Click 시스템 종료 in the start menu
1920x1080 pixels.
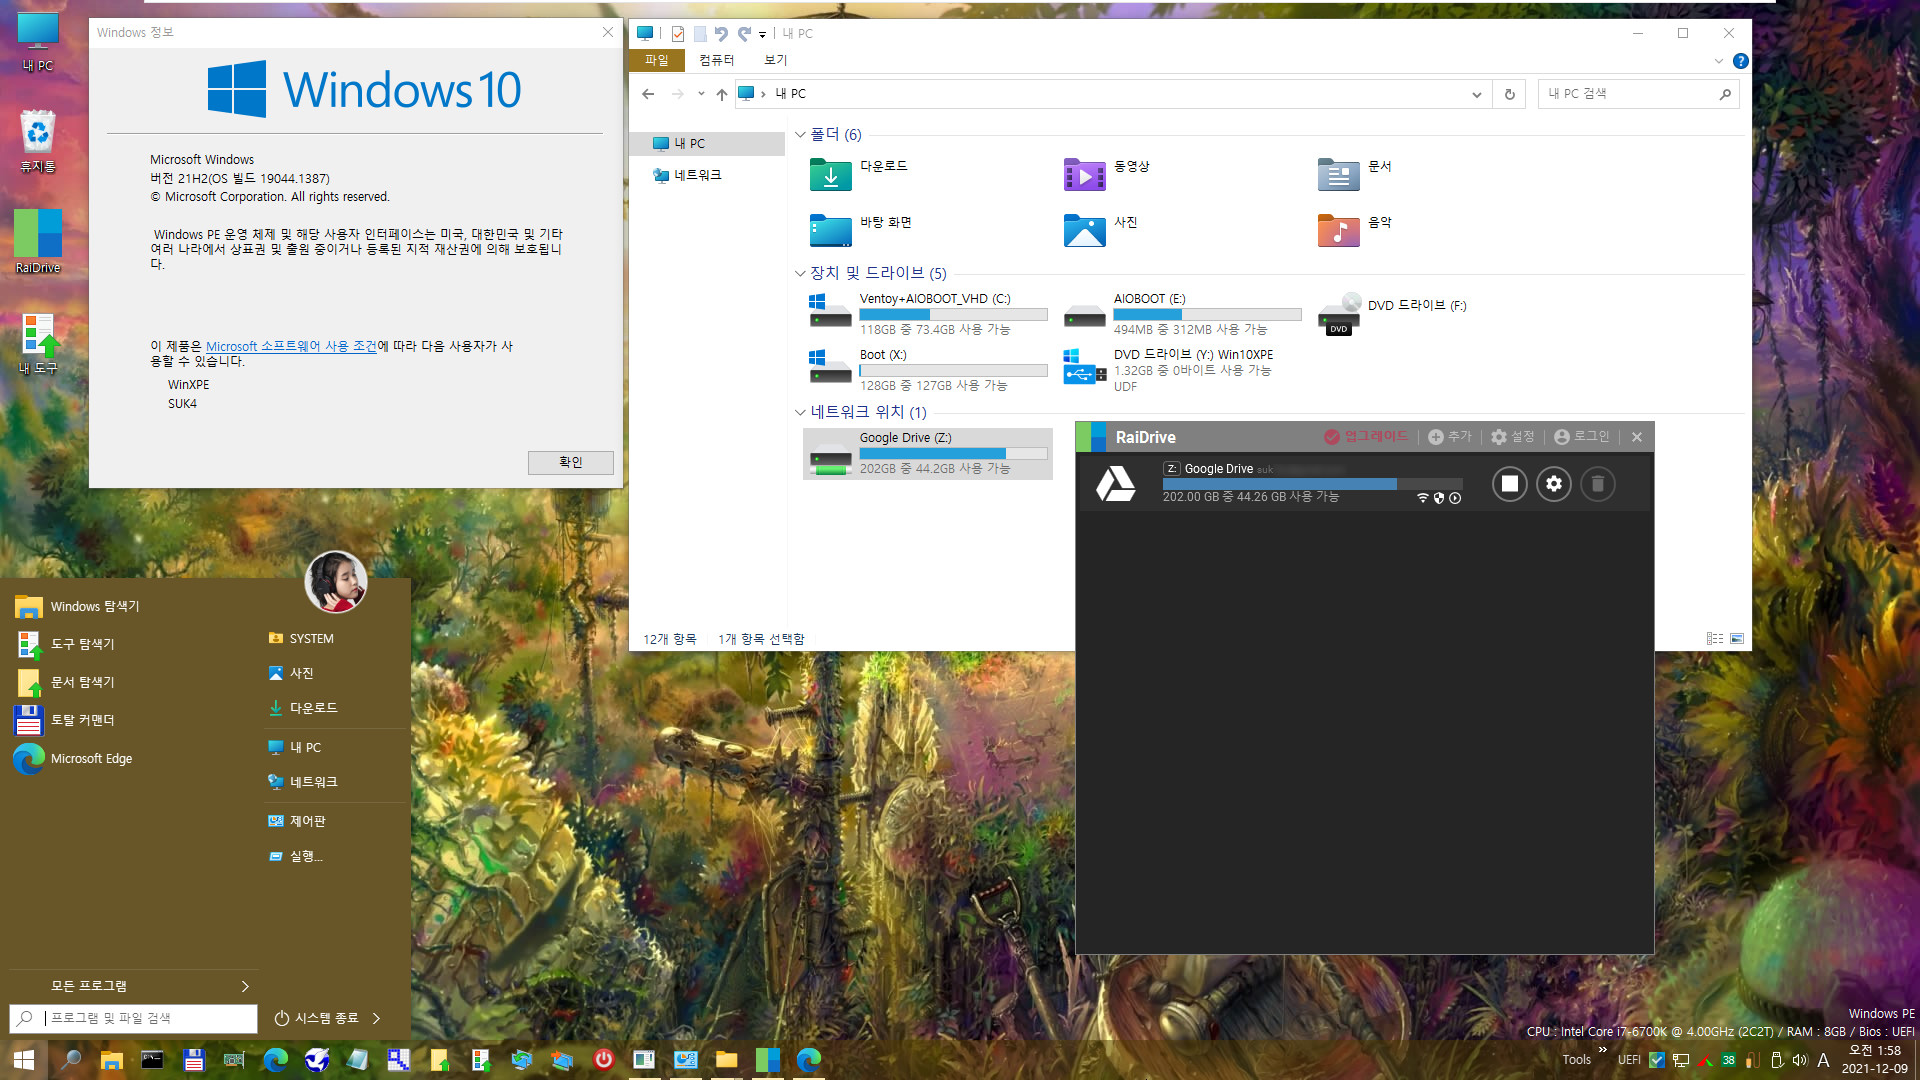point(315,1018)
